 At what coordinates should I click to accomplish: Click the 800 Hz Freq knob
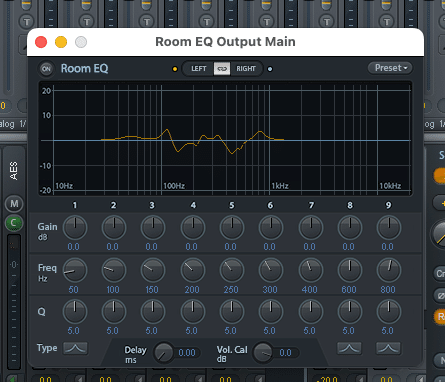(x=389, y=270)
